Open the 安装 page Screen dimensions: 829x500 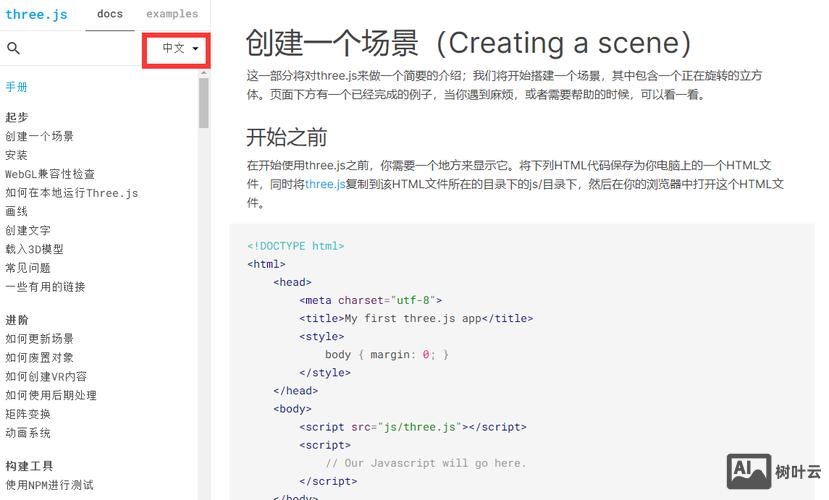(16, 155)
